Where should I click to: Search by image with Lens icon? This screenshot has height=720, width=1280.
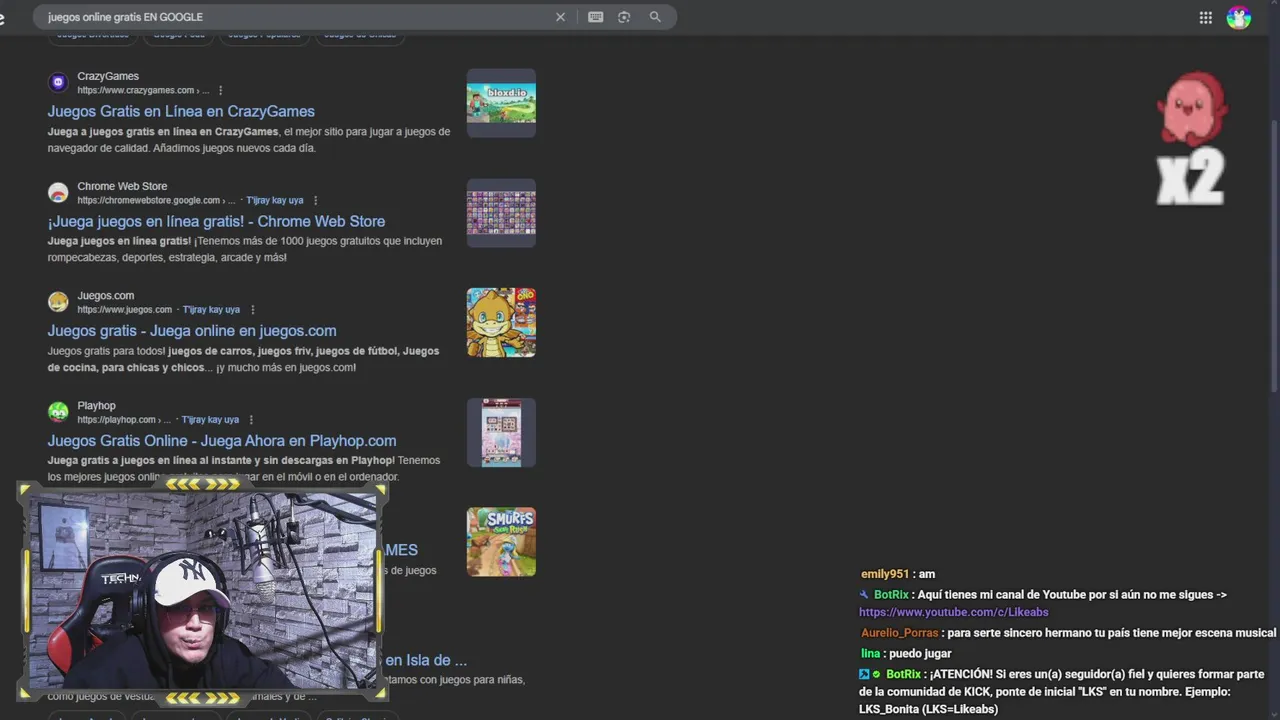(624, 17)
